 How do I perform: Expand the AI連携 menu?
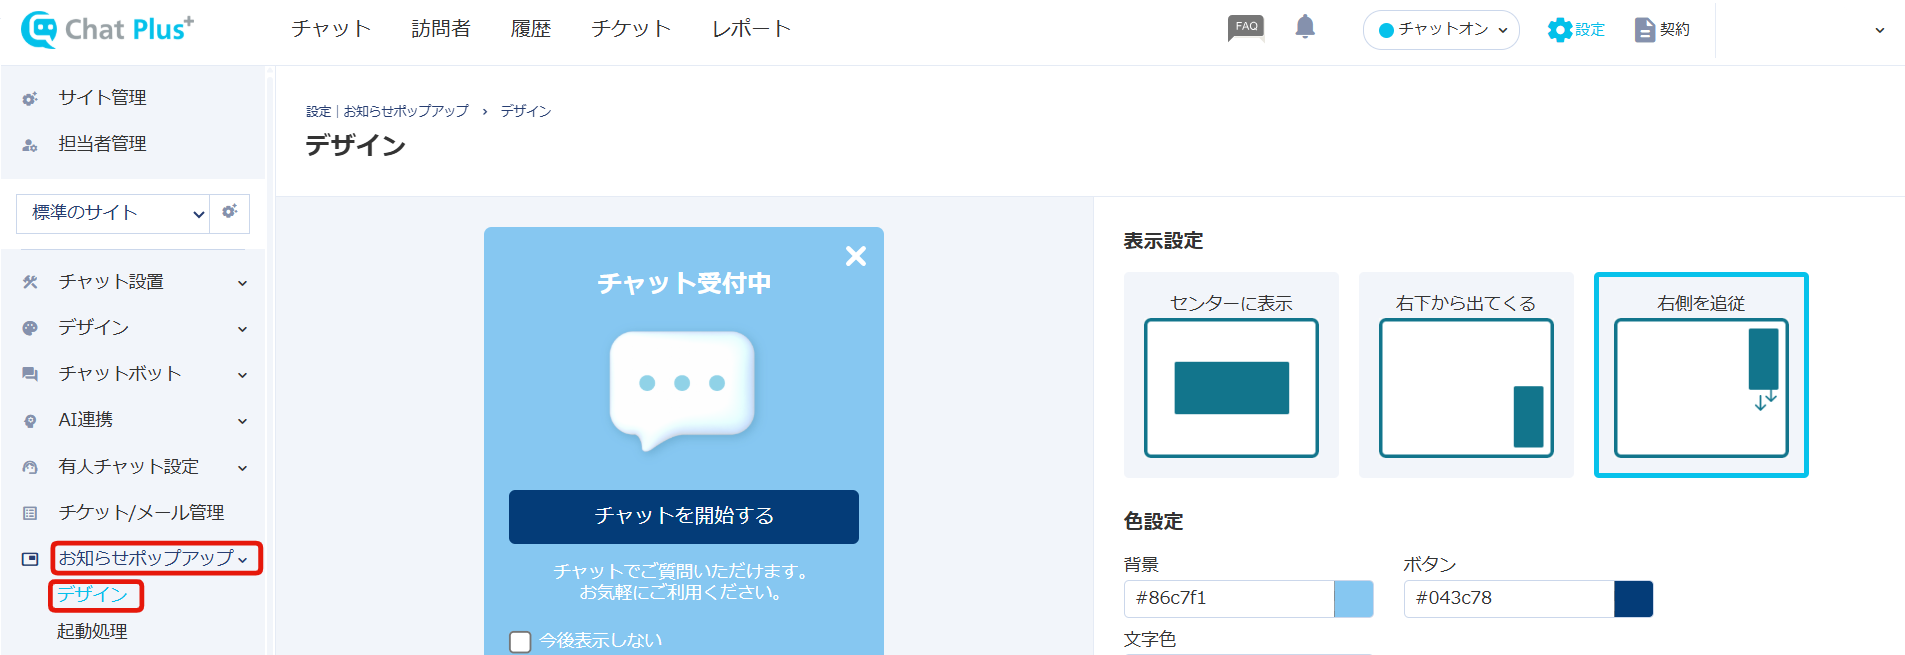point(242,421)
